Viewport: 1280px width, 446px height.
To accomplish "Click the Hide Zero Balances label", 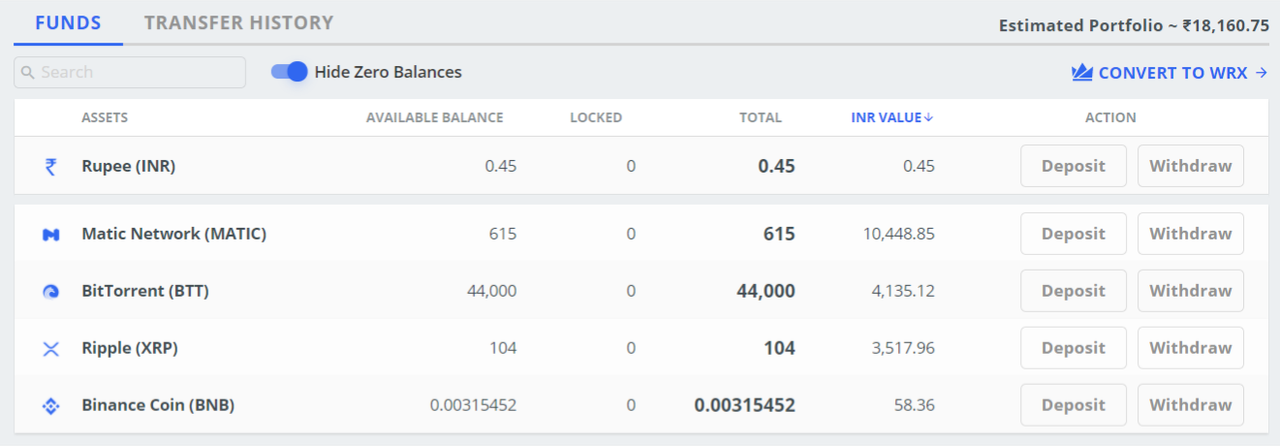I will 388,72.
